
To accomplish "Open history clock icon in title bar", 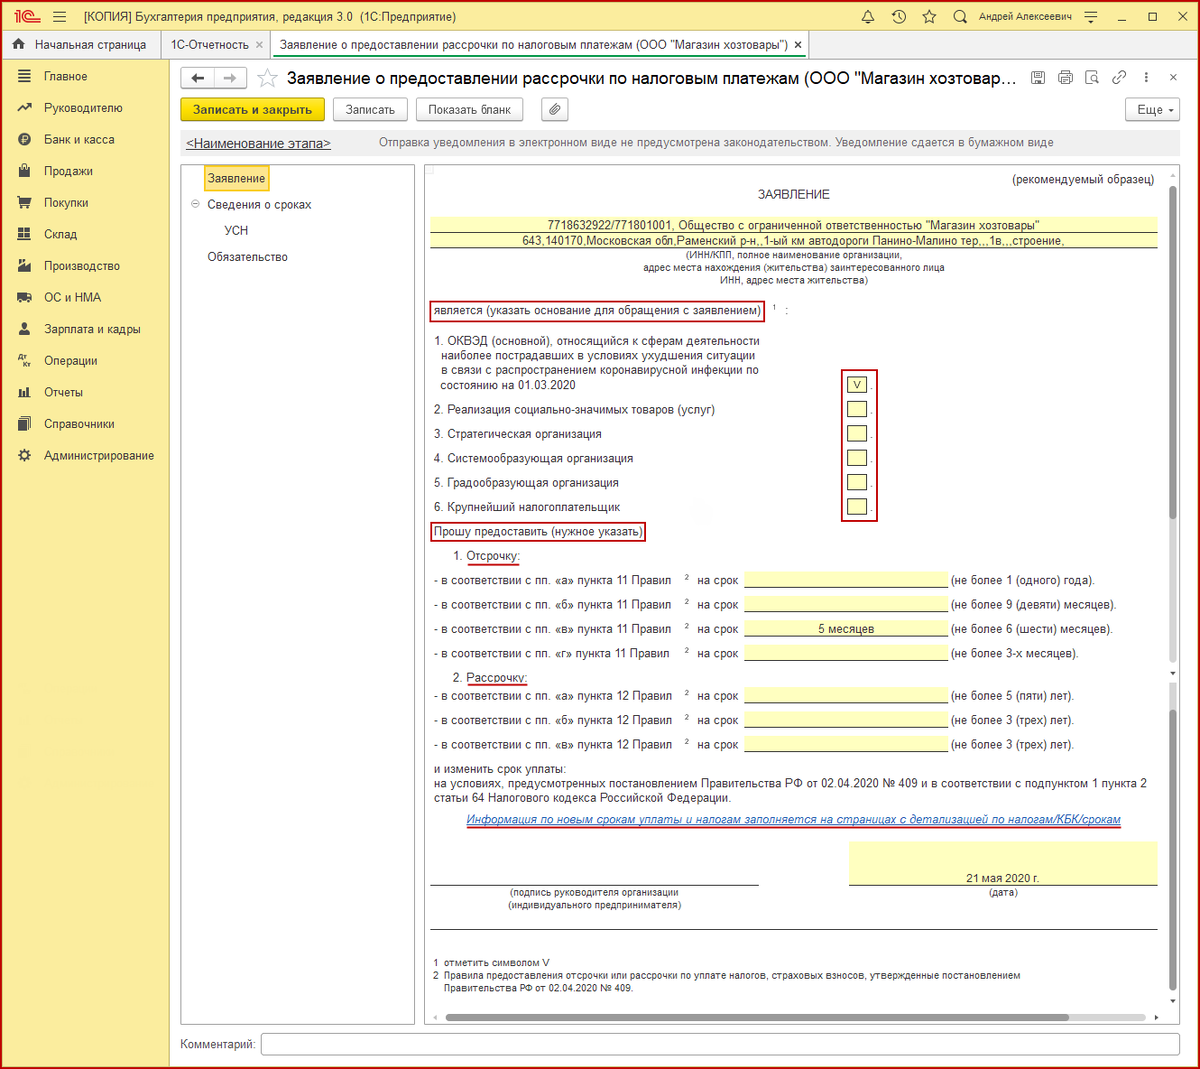I will (x=899, y=17).
